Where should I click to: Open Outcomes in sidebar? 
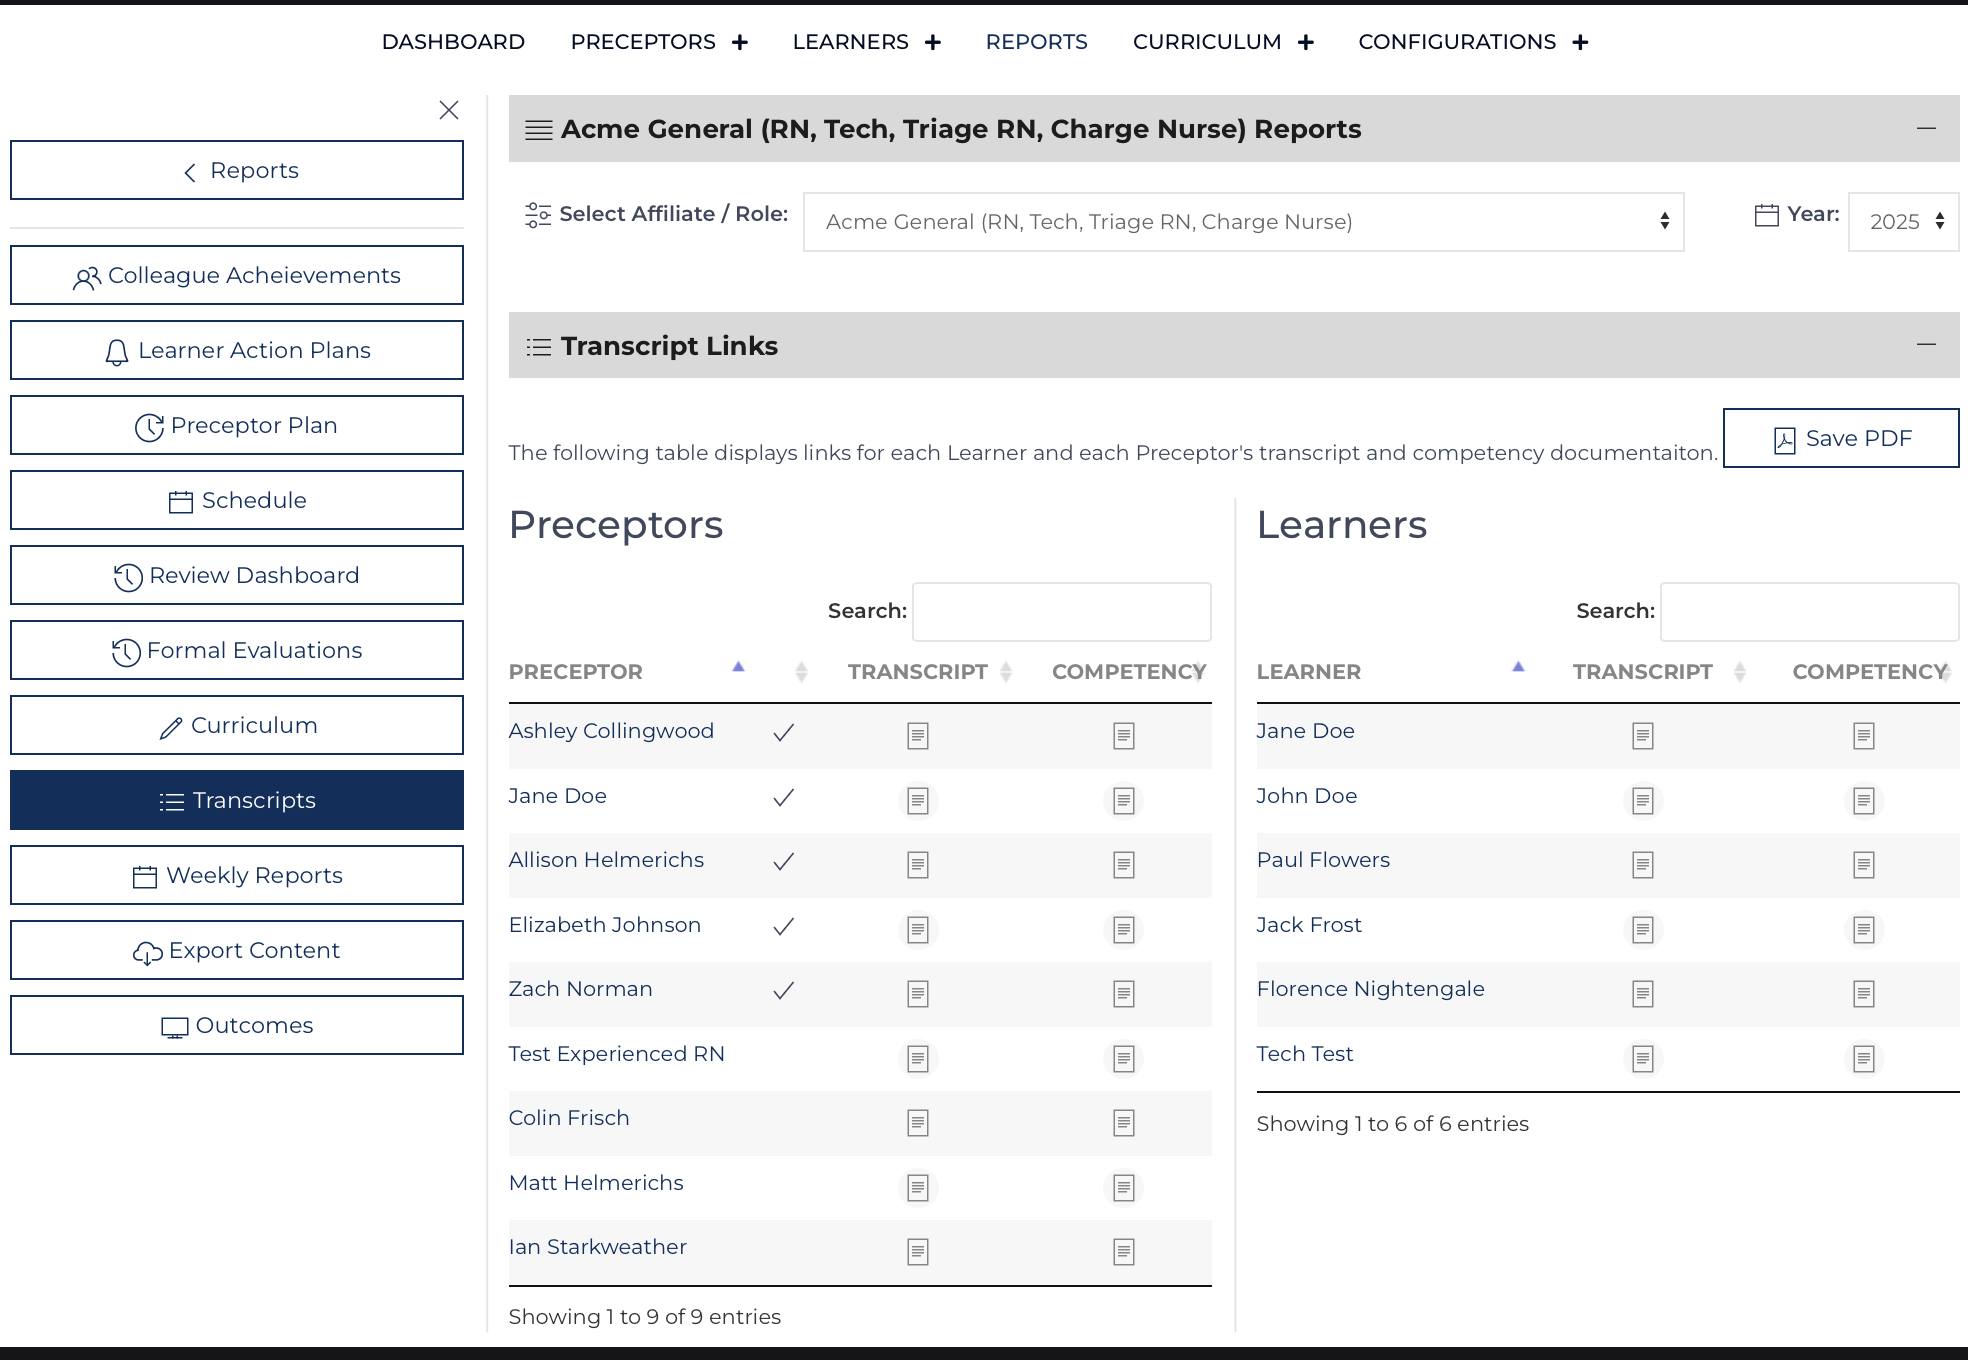pyautogui.click(x=237, y=1025)
